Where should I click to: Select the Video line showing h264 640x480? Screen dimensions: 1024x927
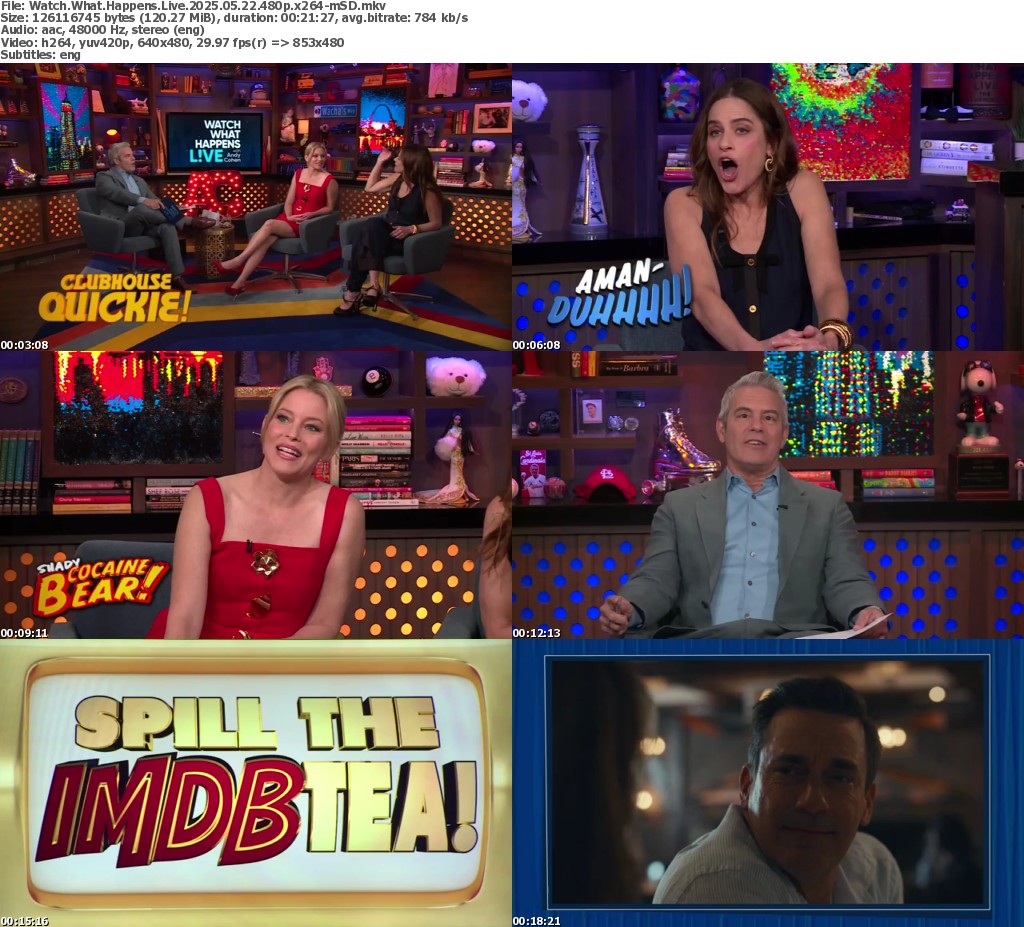[172, 42]
